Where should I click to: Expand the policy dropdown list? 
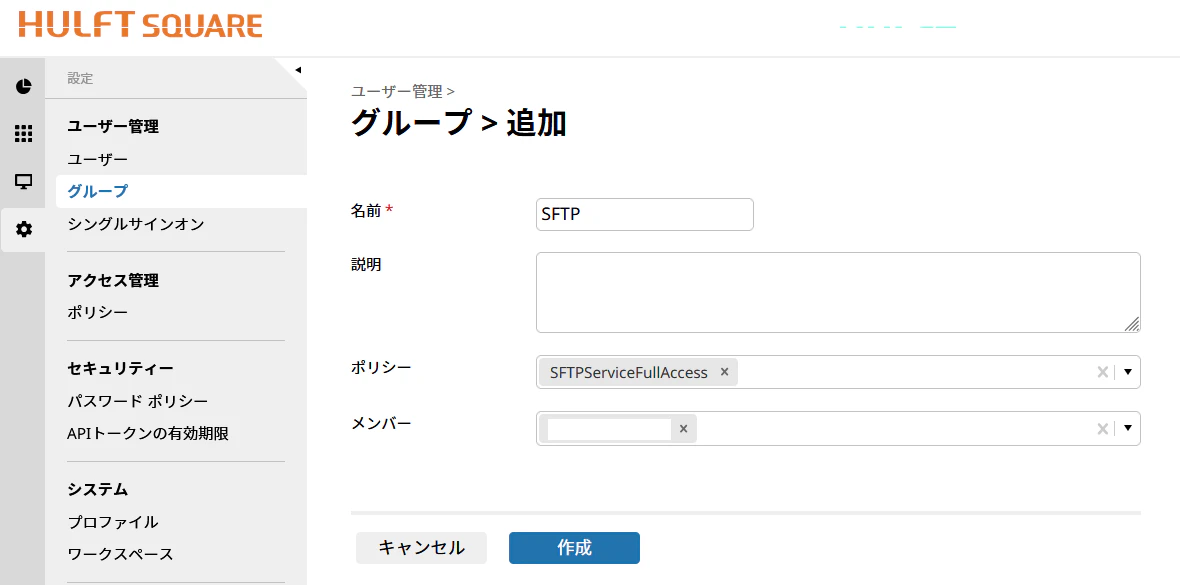1128,372
